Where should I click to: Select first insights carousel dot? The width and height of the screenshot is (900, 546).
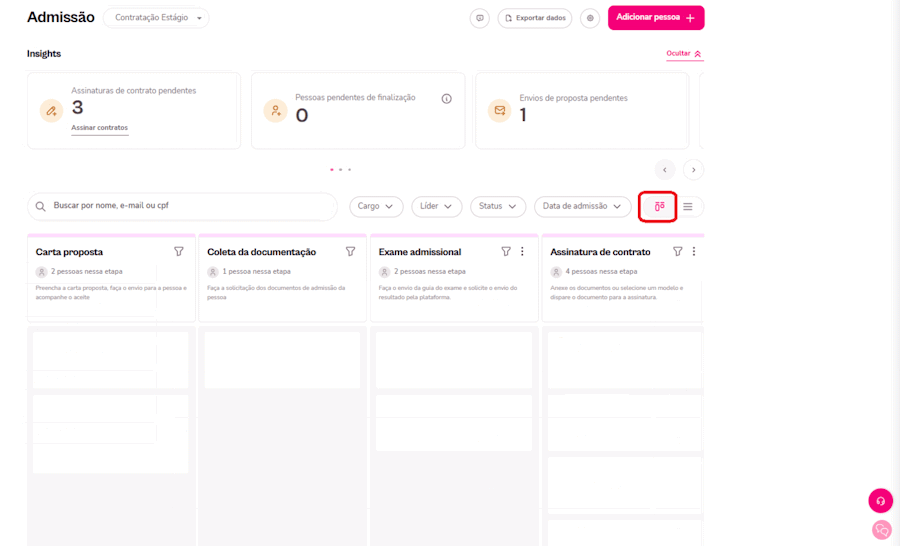pyautogui.click(x=332, y=170)
